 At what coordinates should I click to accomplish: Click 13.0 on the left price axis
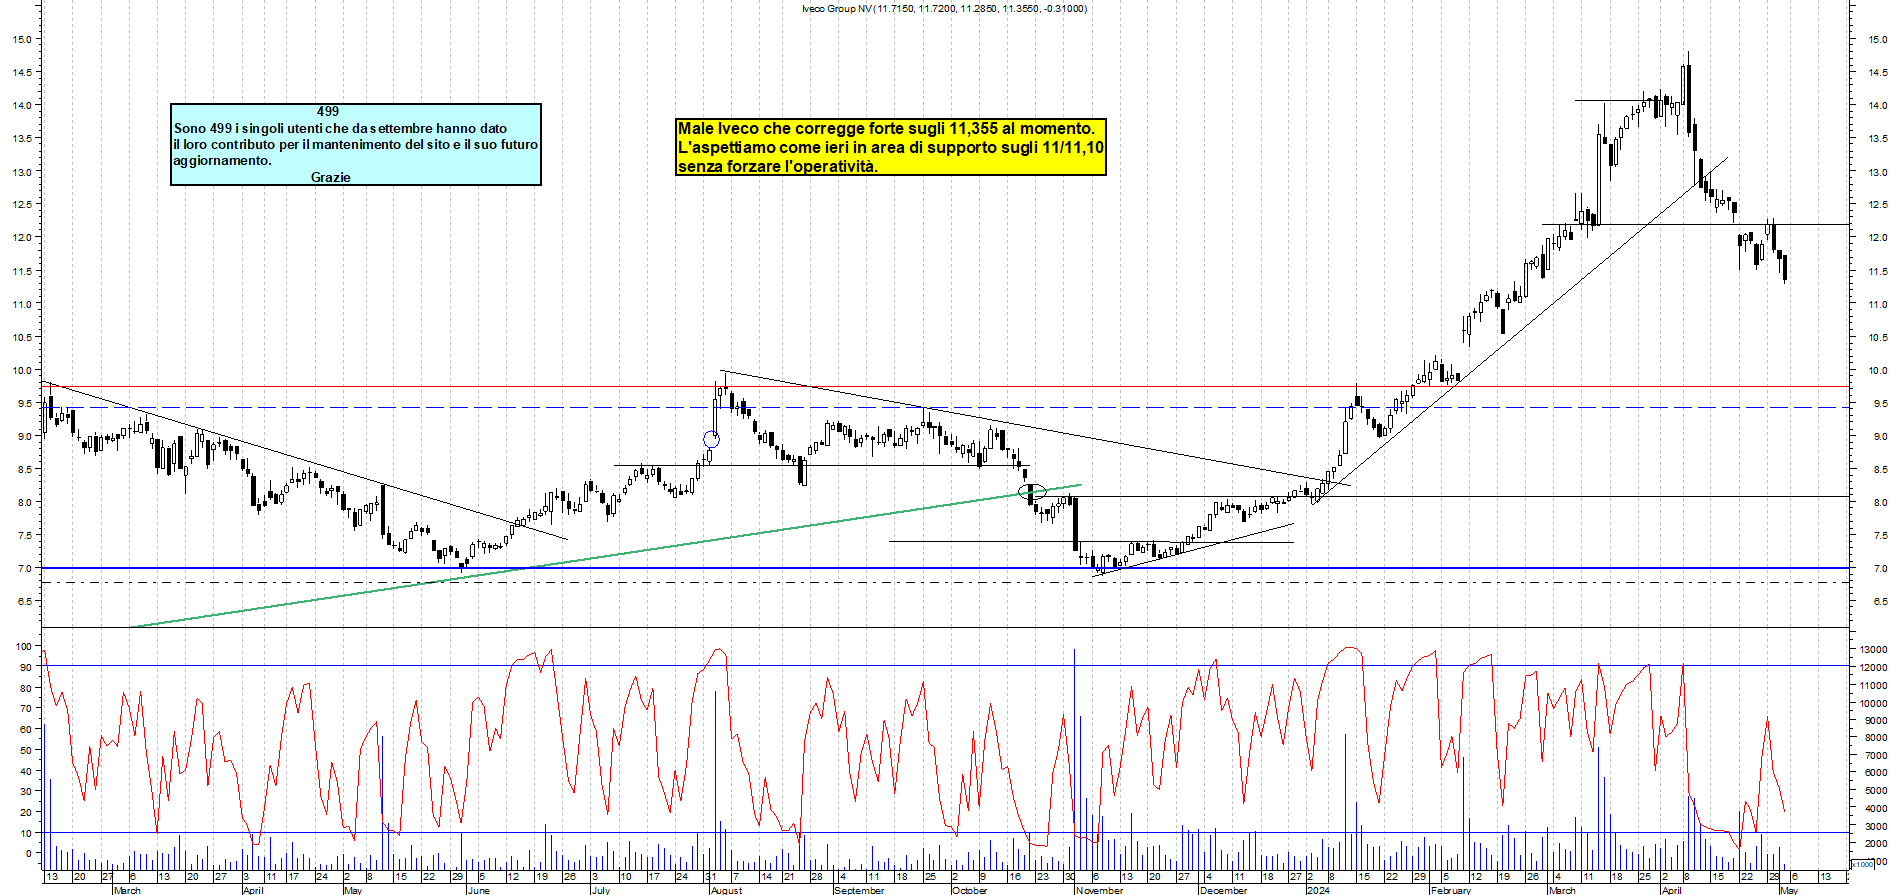pyautogui.click(x=22, y=172)
